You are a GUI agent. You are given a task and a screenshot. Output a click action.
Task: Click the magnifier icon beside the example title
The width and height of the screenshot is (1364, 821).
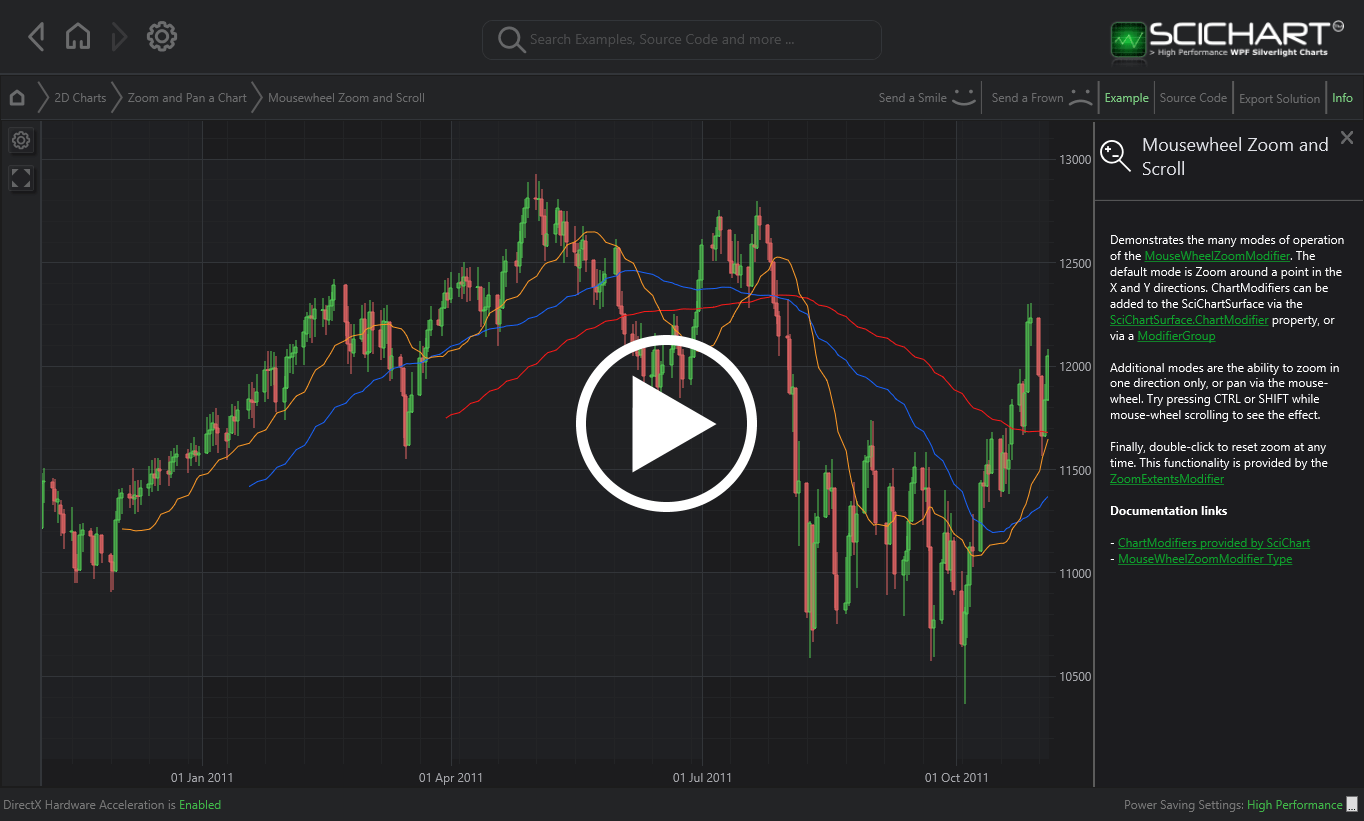(x=1115, y=156)
